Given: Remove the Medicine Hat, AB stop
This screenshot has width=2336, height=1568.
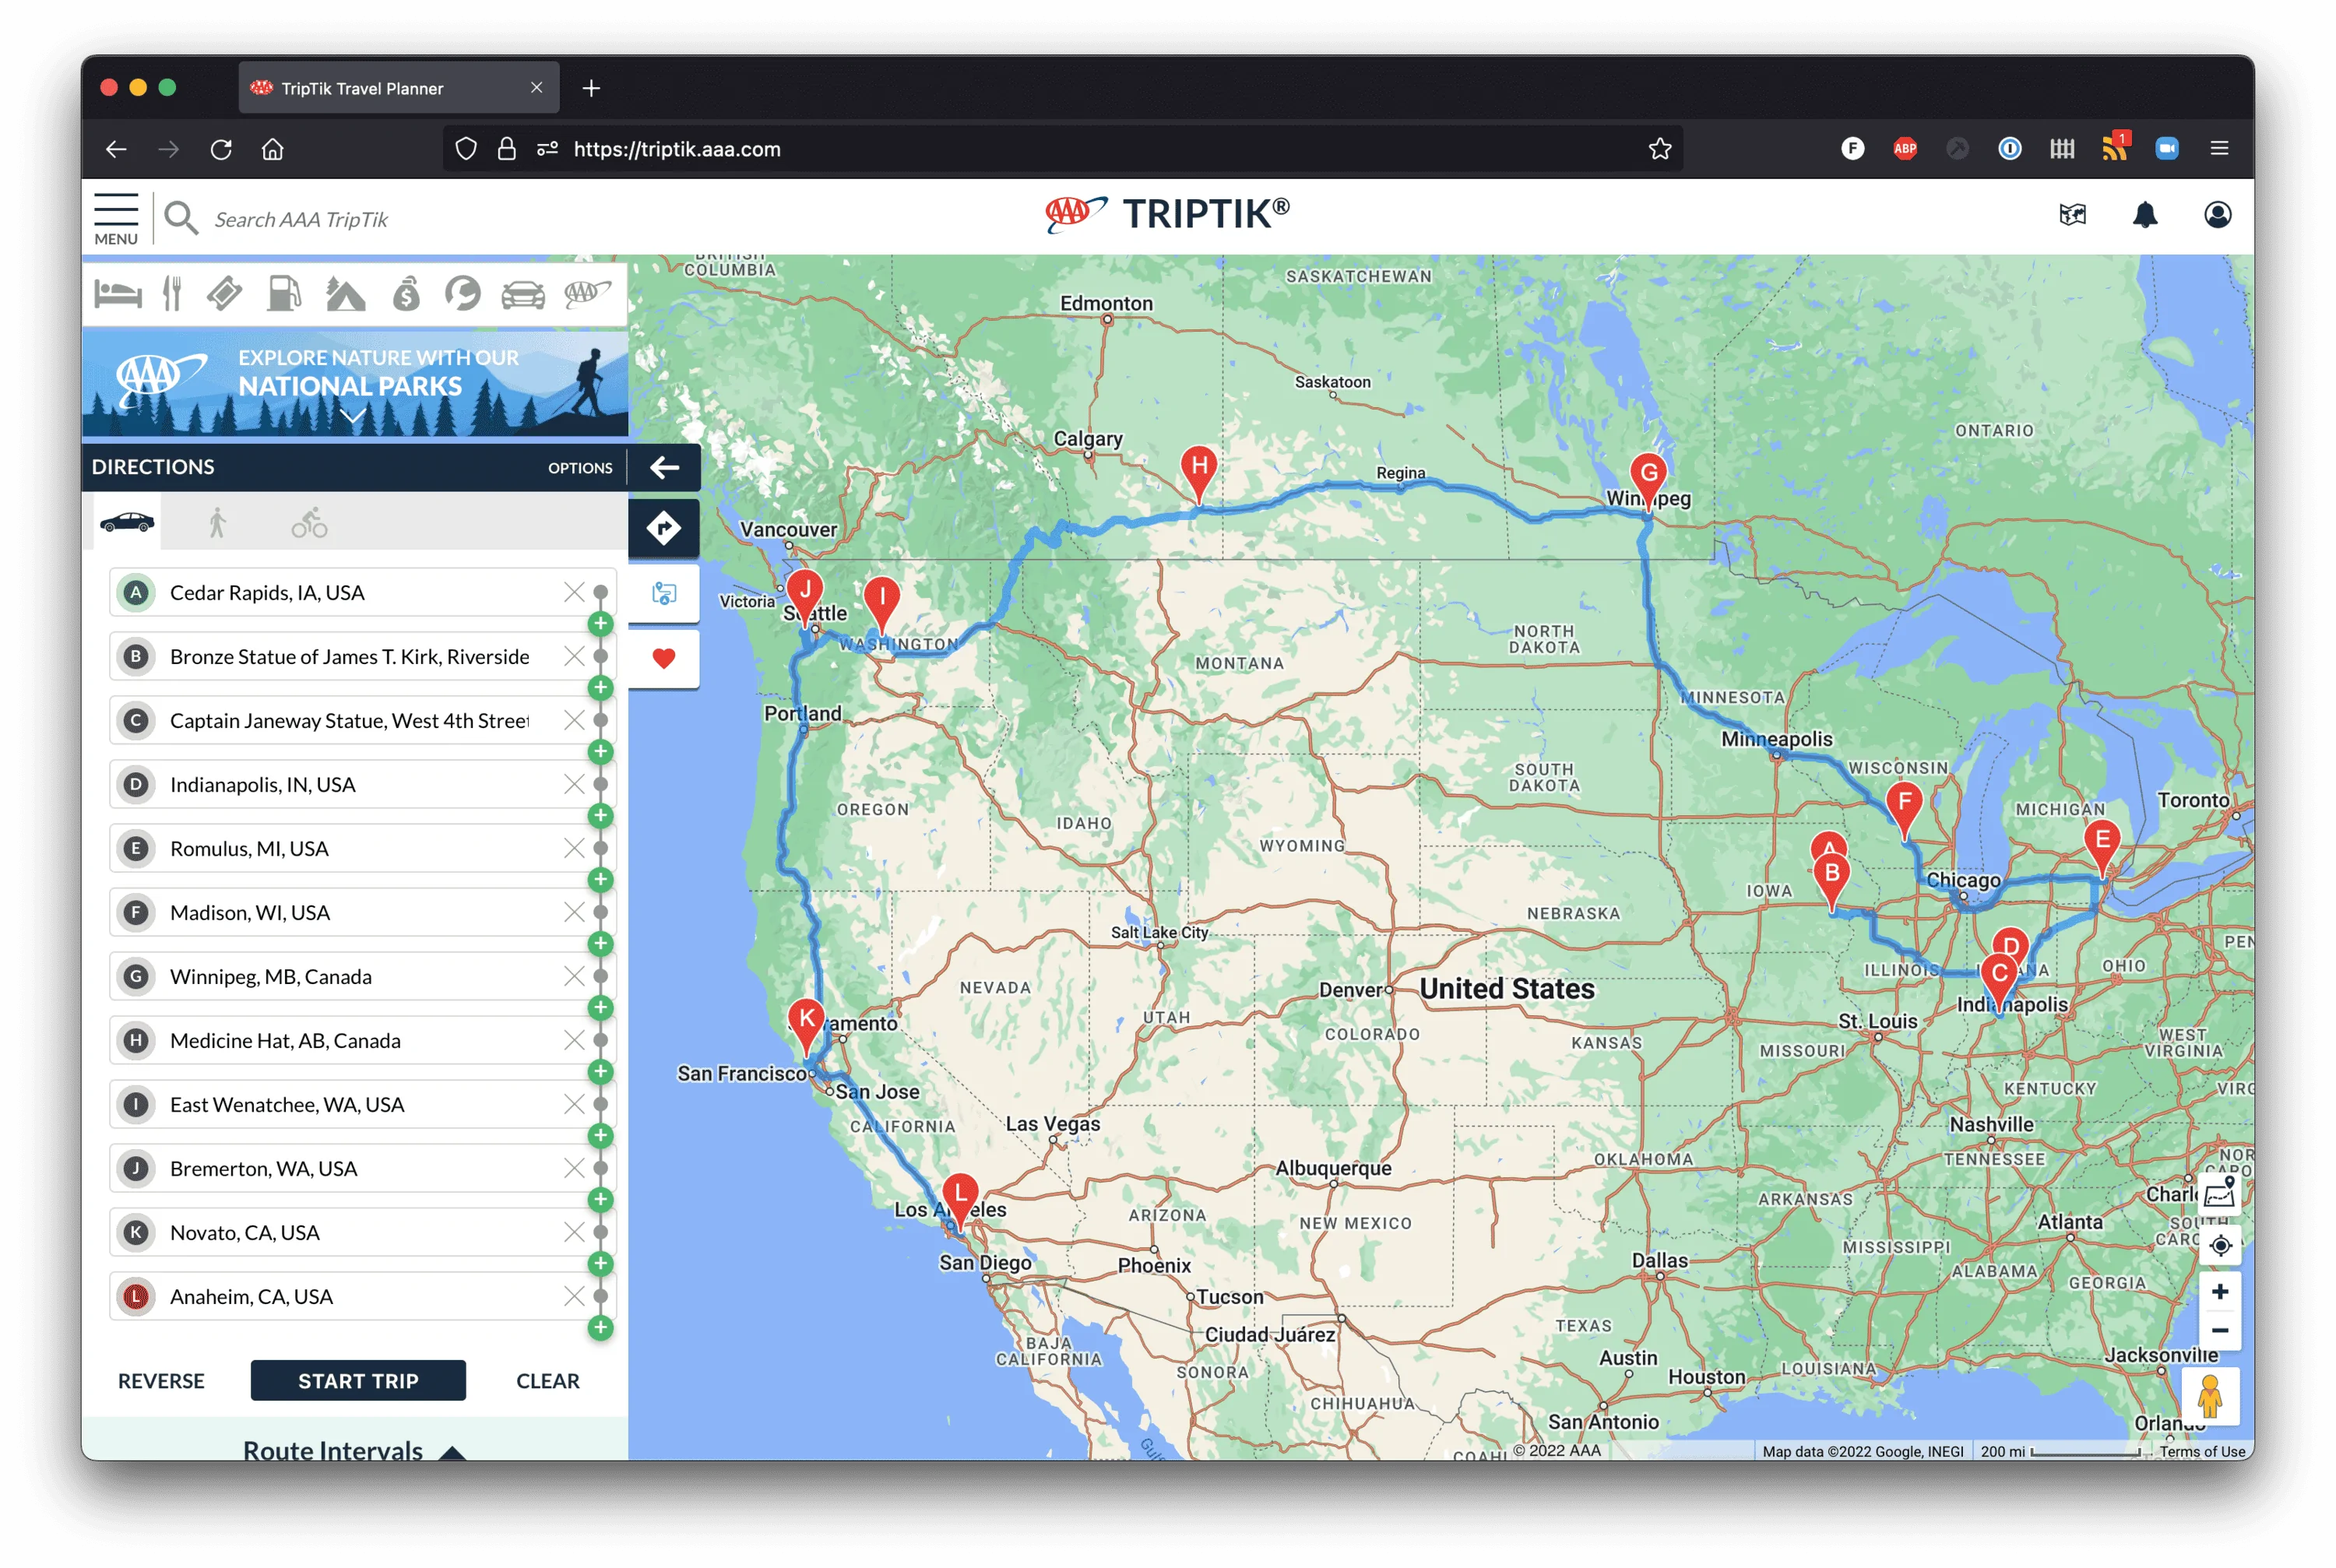Looking at the screenshot, I should (574, 1040).
